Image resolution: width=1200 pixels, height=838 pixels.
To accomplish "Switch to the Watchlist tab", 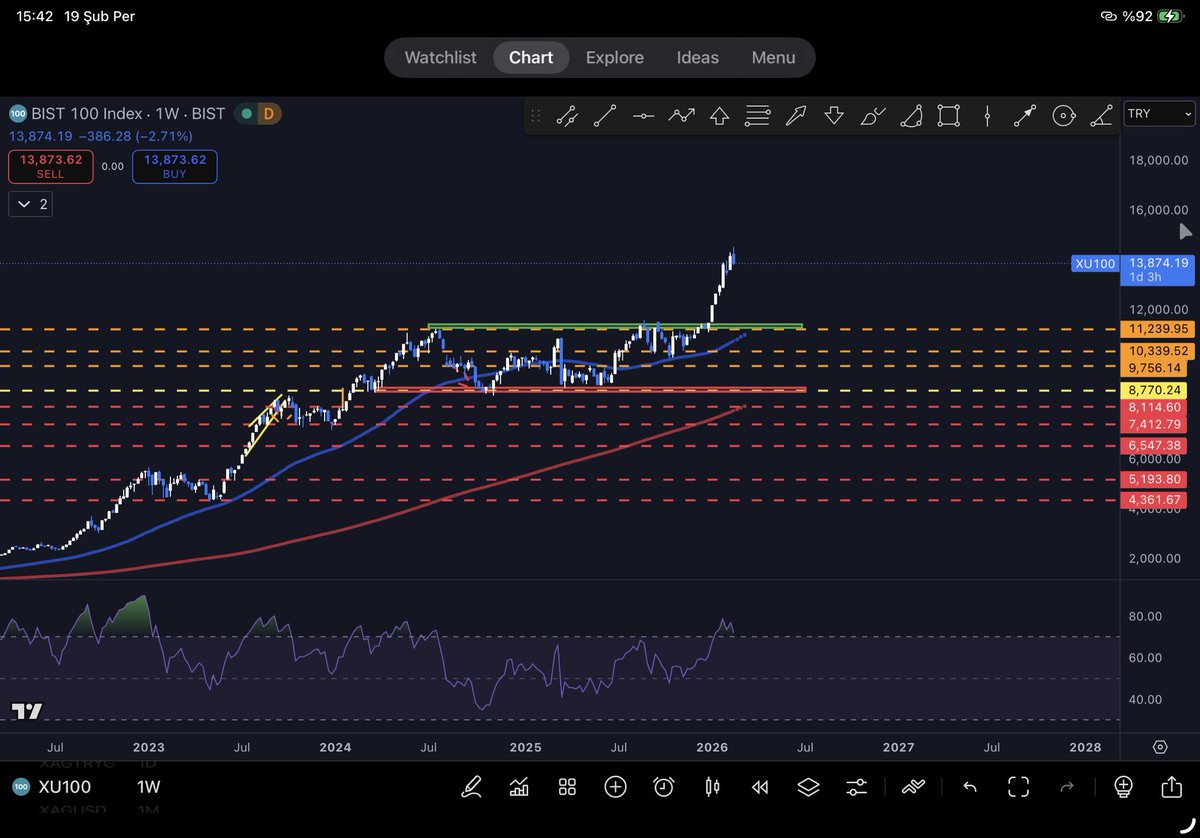I will pyautogui.click(x=440, y=57).
